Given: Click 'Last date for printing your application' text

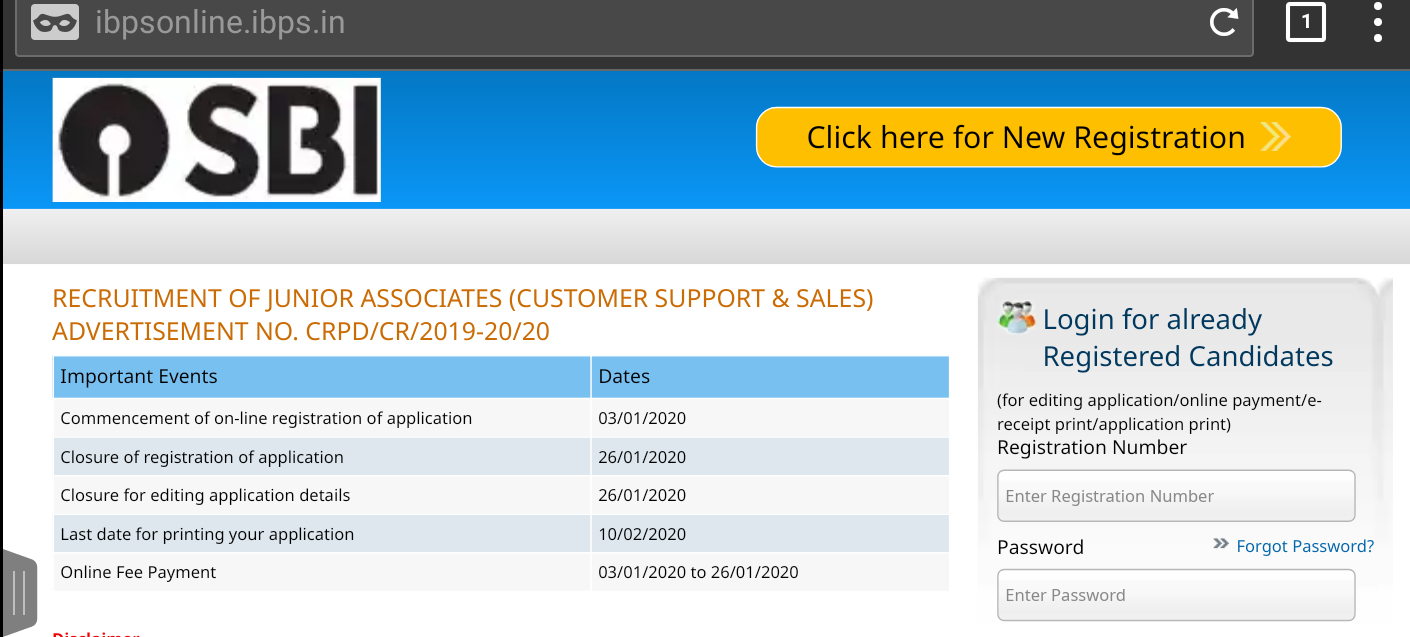Looking at the screenshot, I should click(207, 534).
